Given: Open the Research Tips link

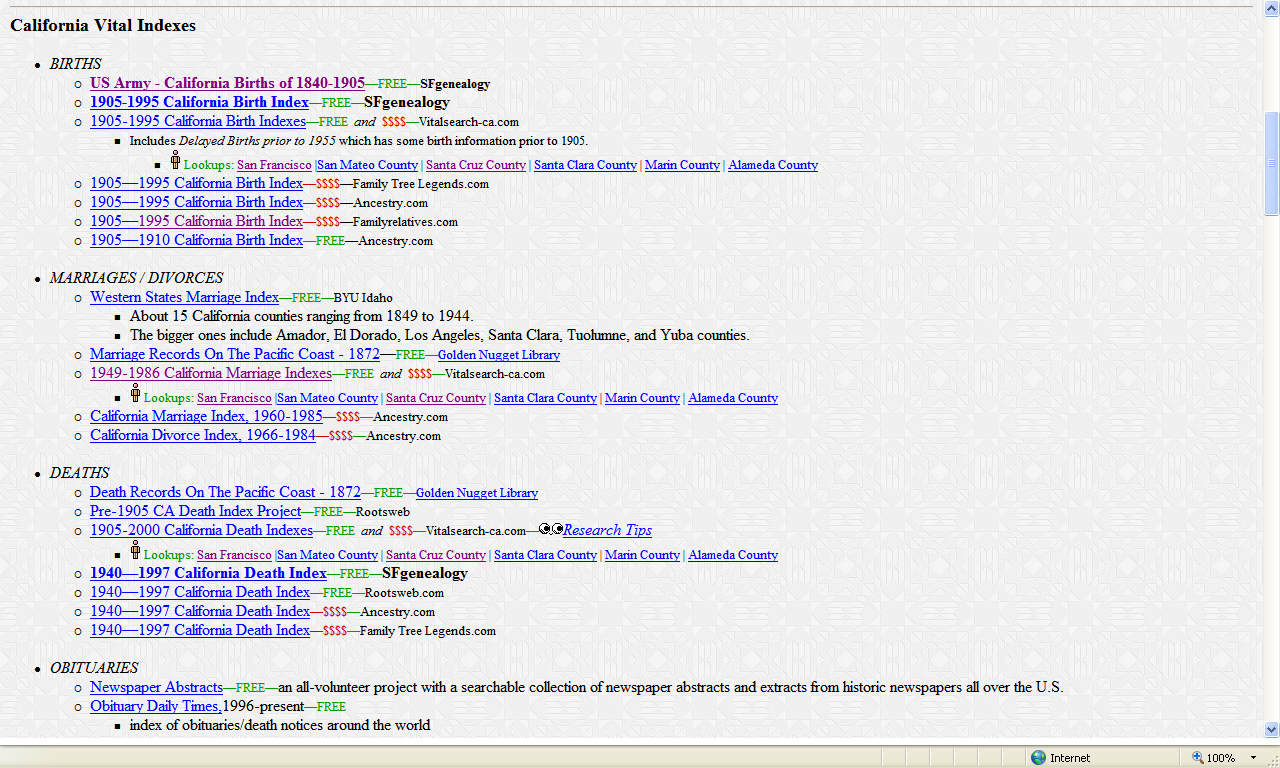Looking at the screenshot, I should [607, 530].
